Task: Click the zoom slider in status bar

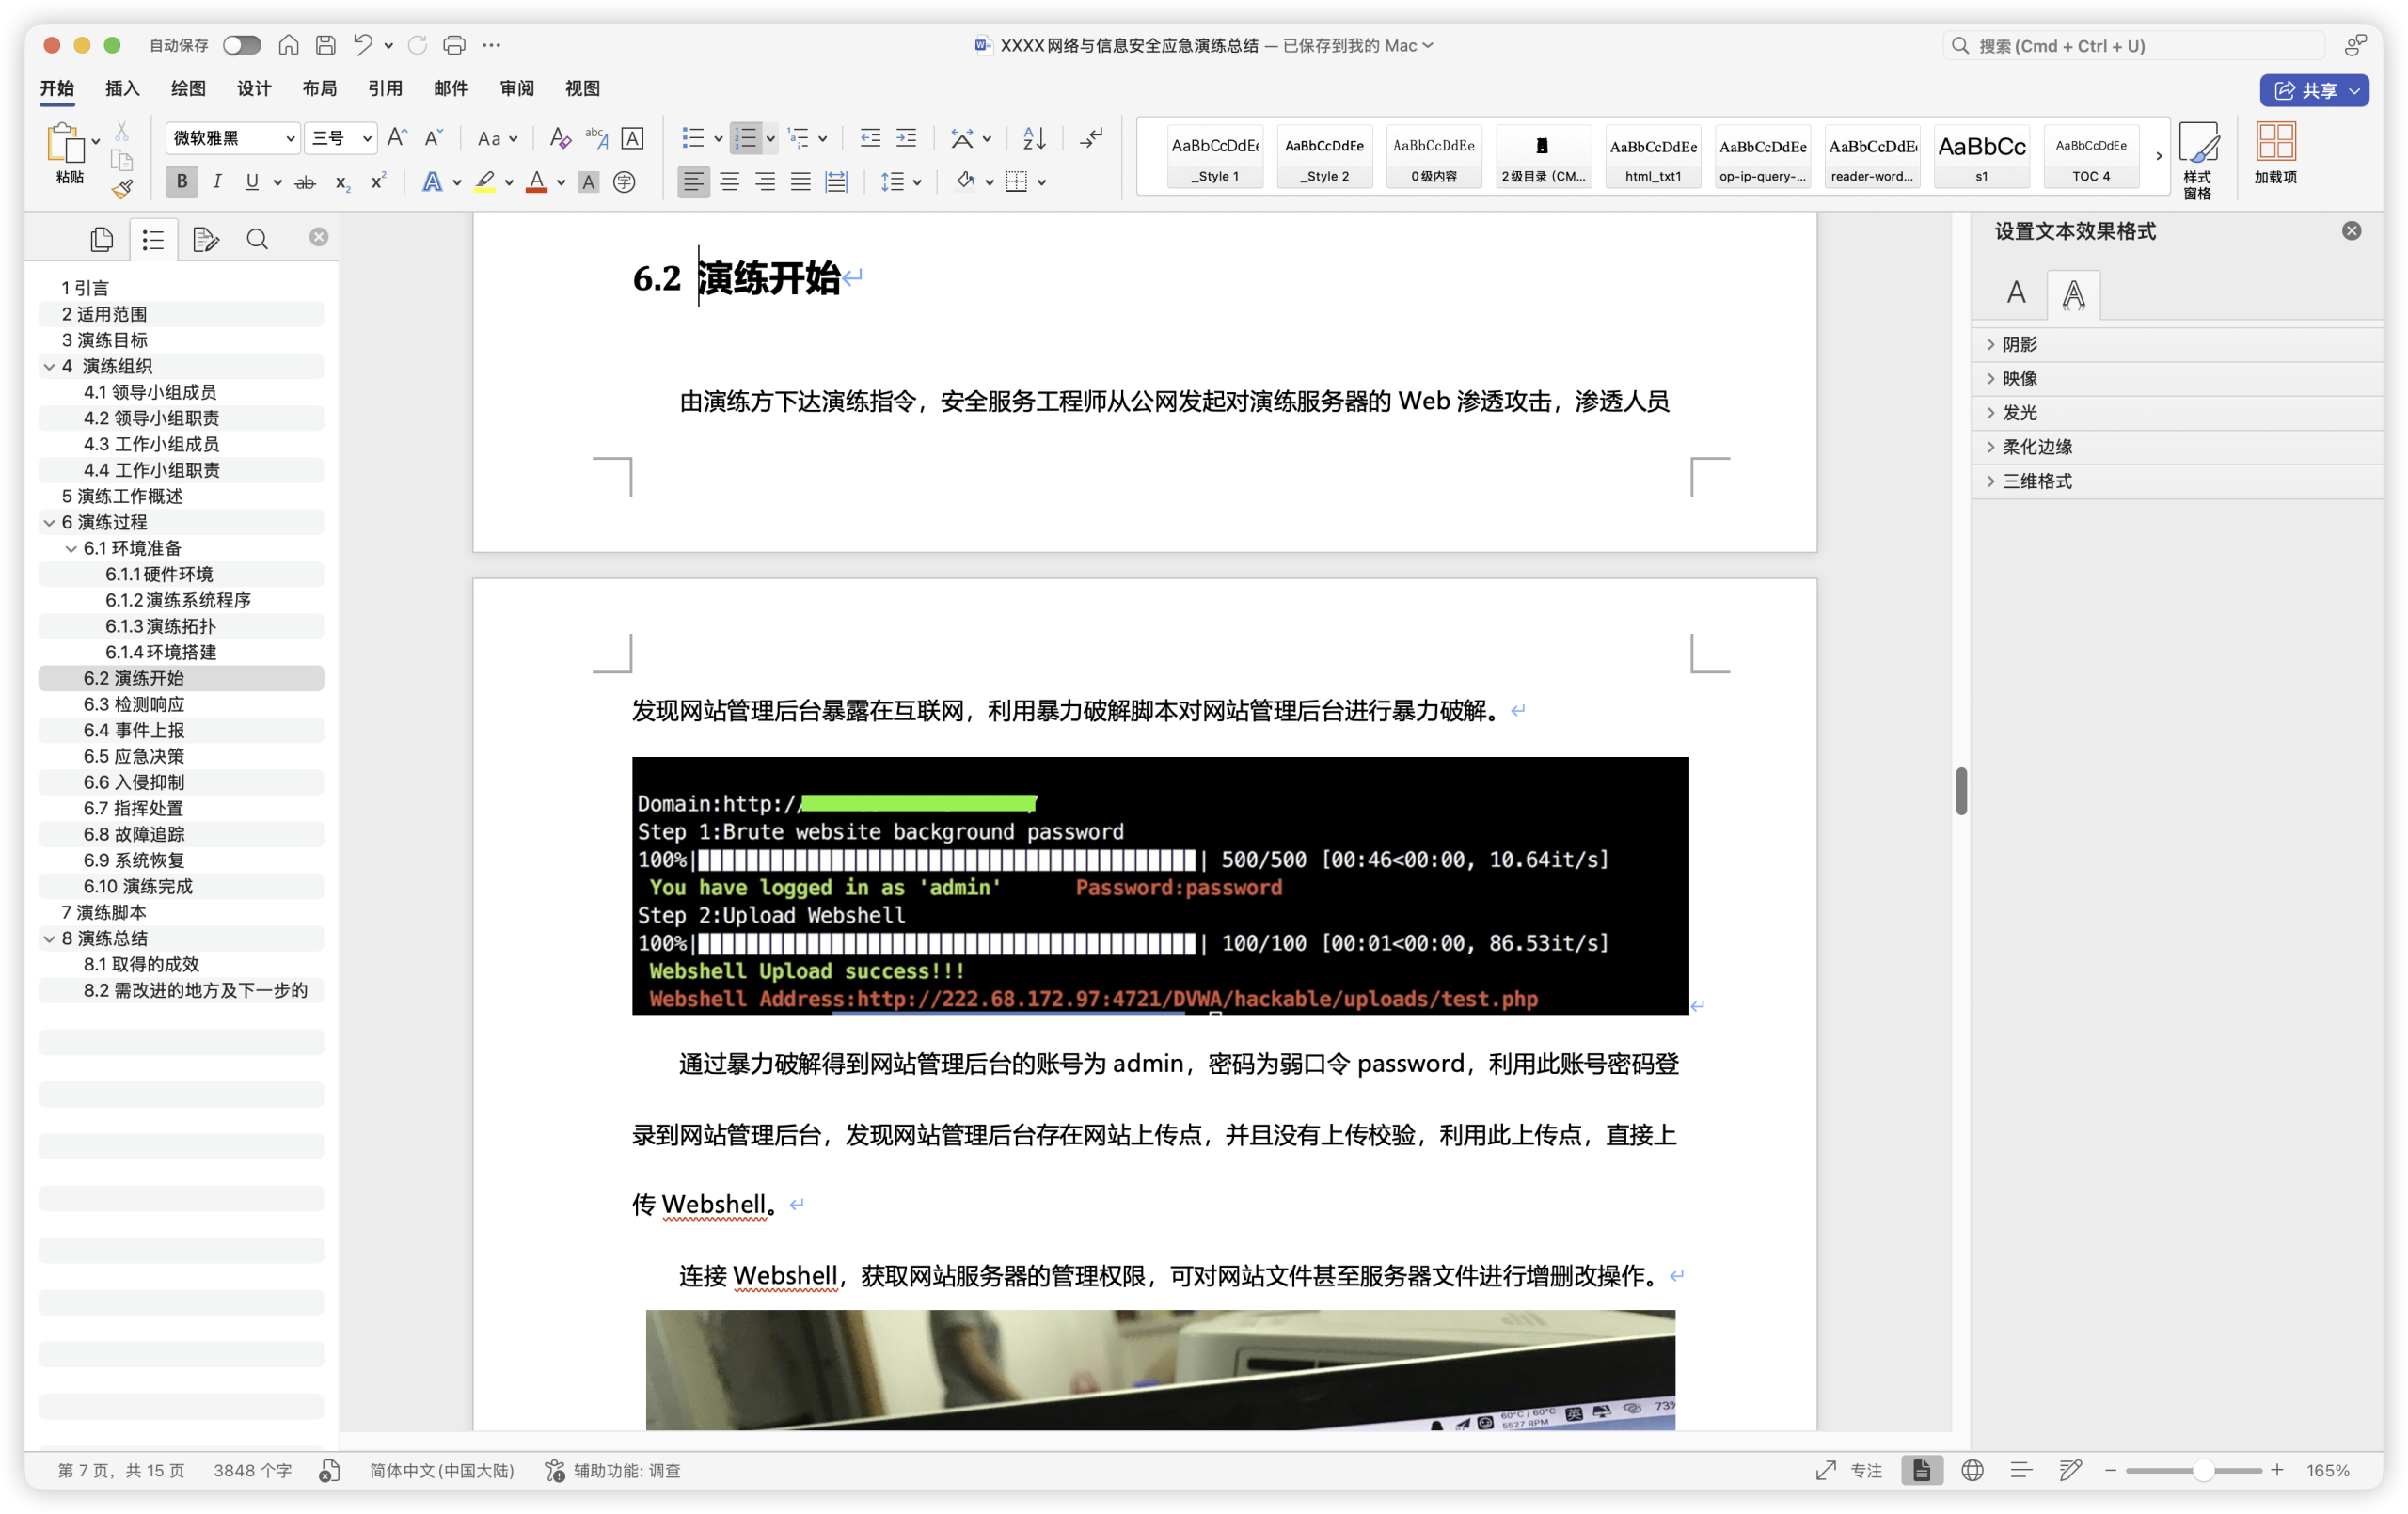Action: point(2193,1470)
